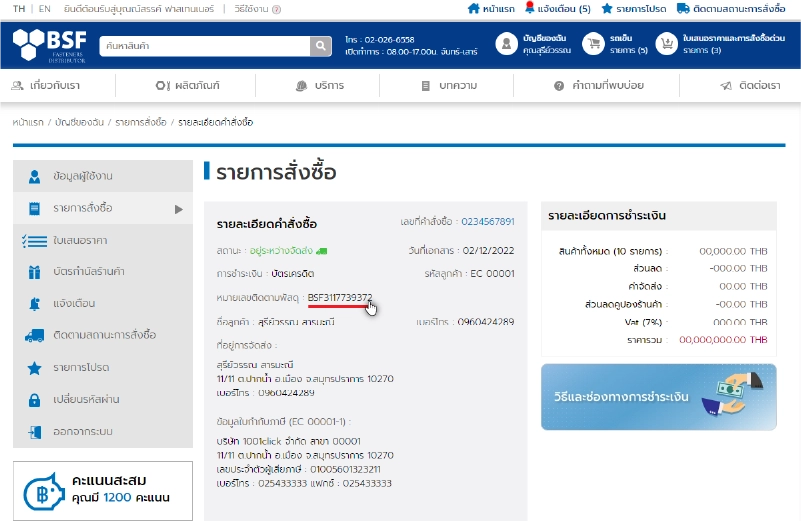Image resolution: width=801 pixels, height=521 pixels.
Task: Click the search magnifier icon
Action: coord(320,46)
